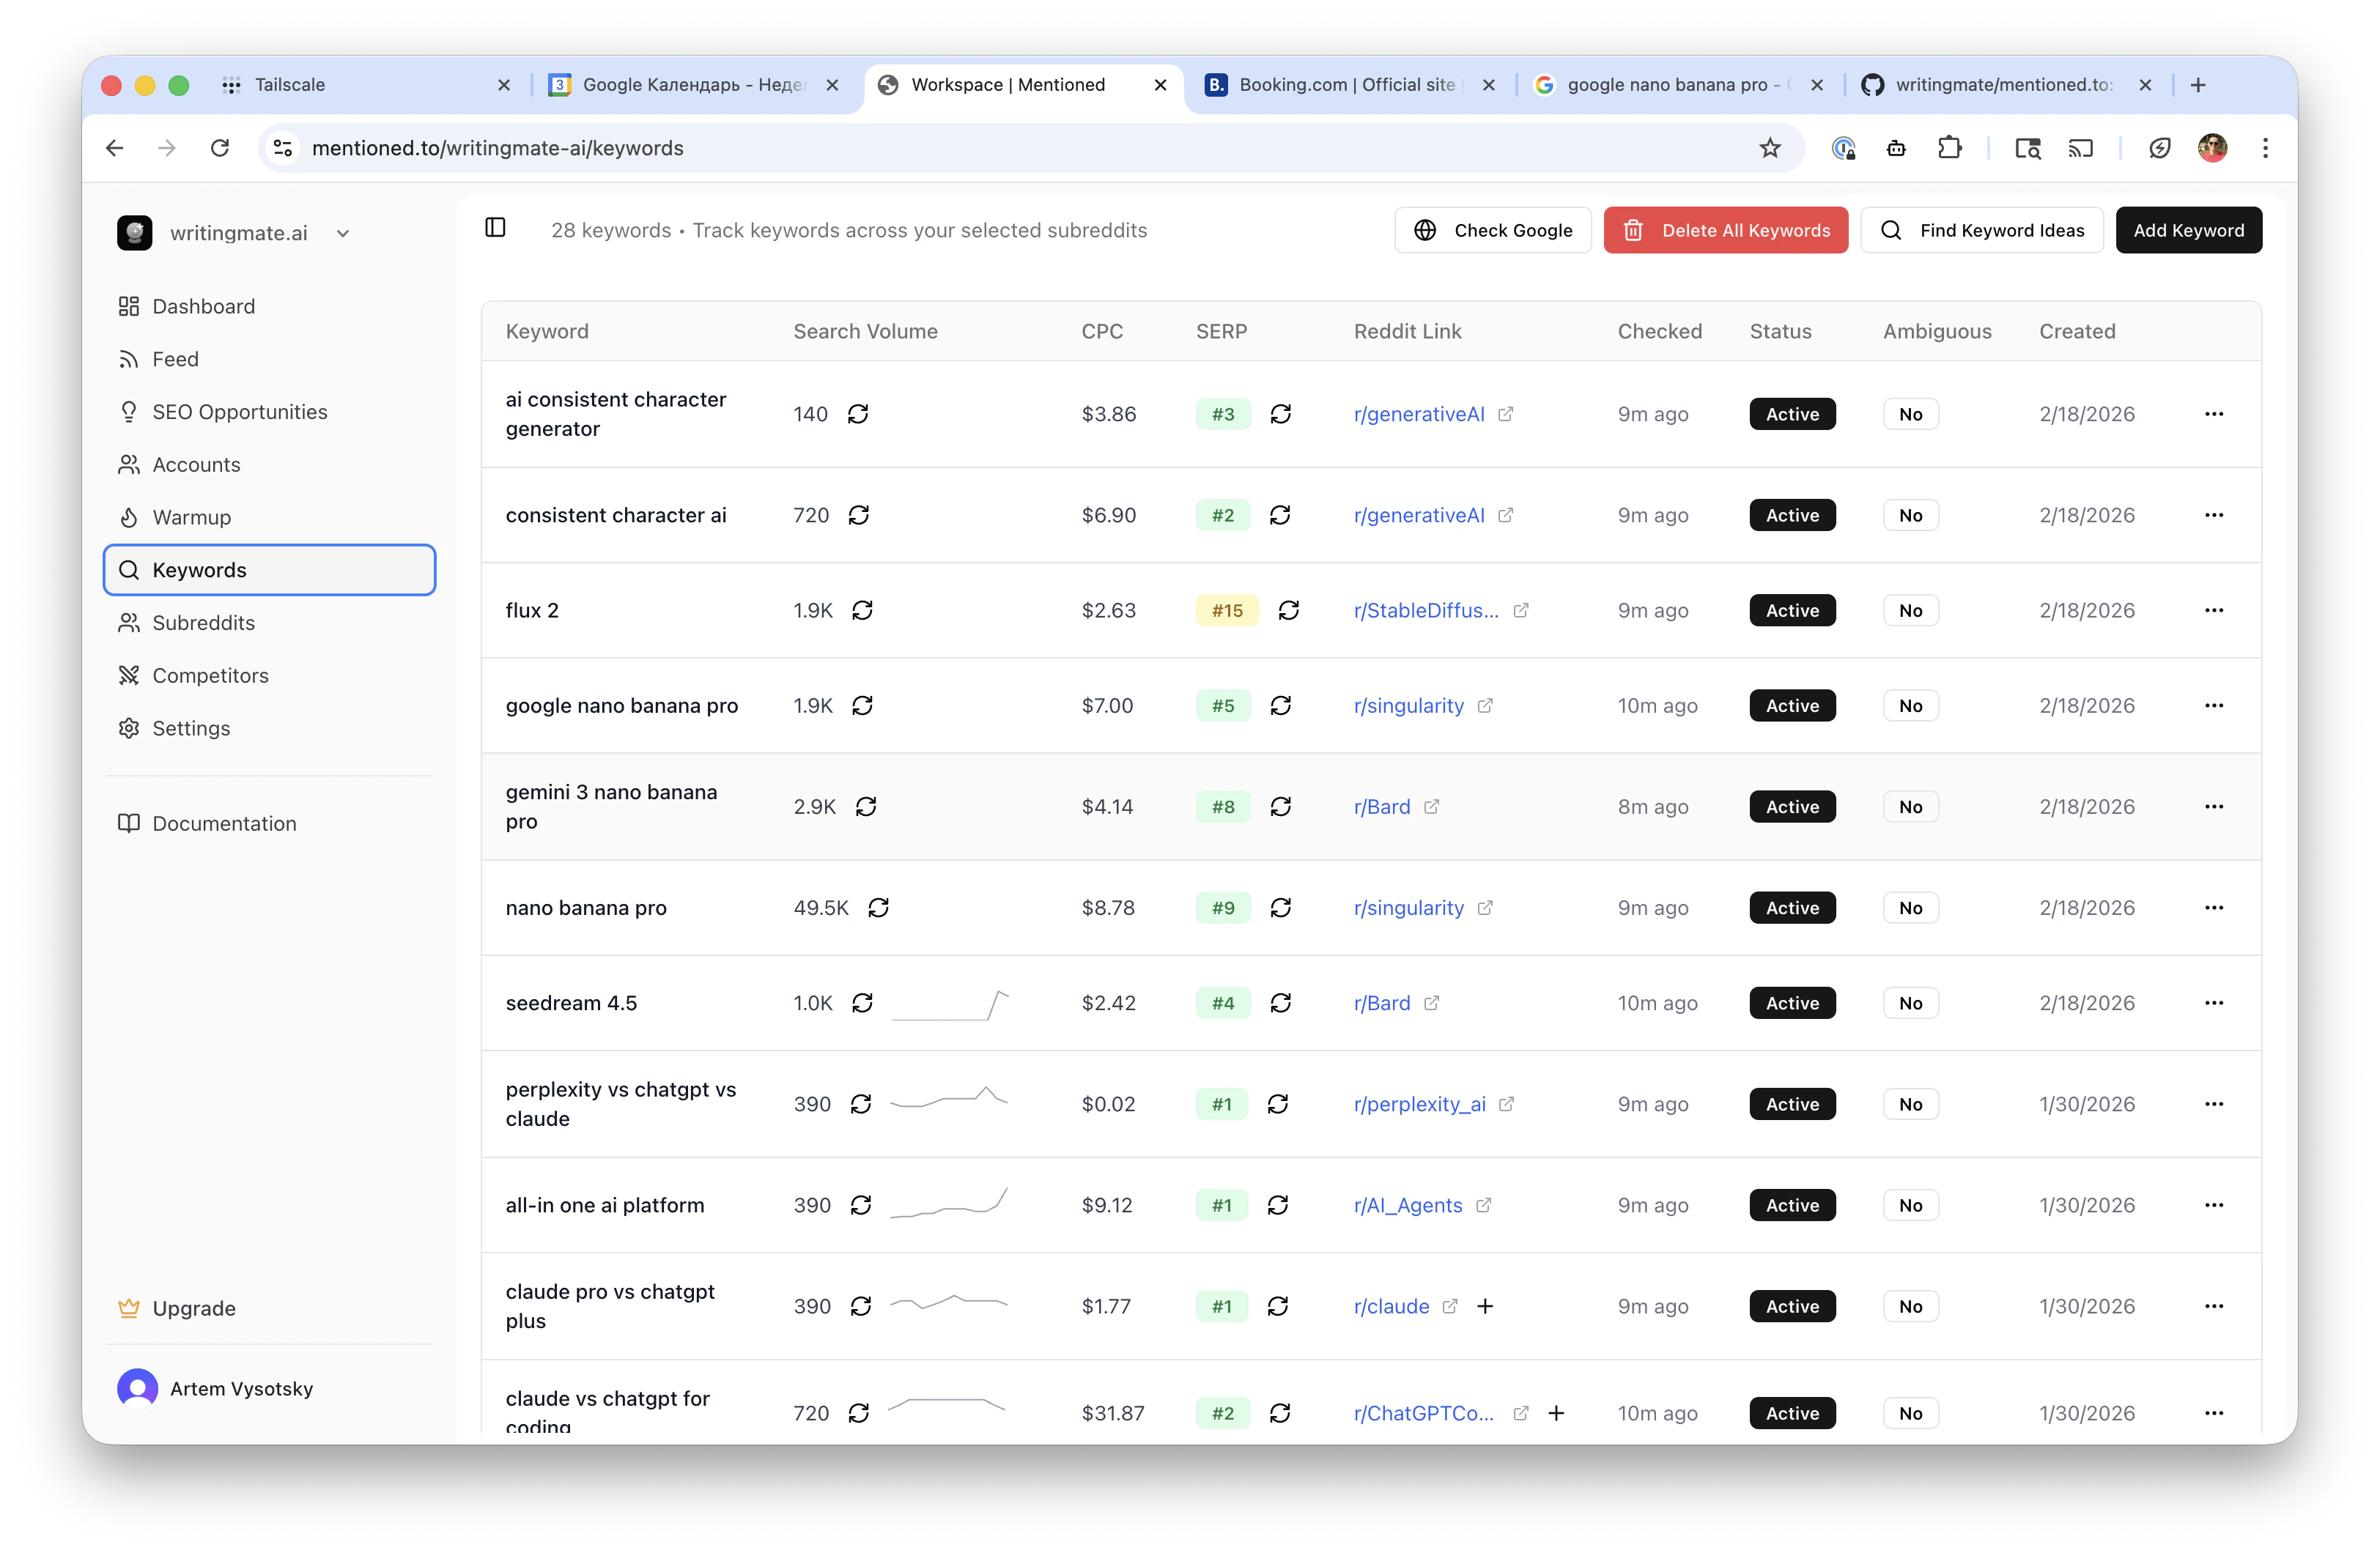2380x1553 pixels.
Task: Open external link icon for r/perplexity_ai
Action: (1506, 1104)
